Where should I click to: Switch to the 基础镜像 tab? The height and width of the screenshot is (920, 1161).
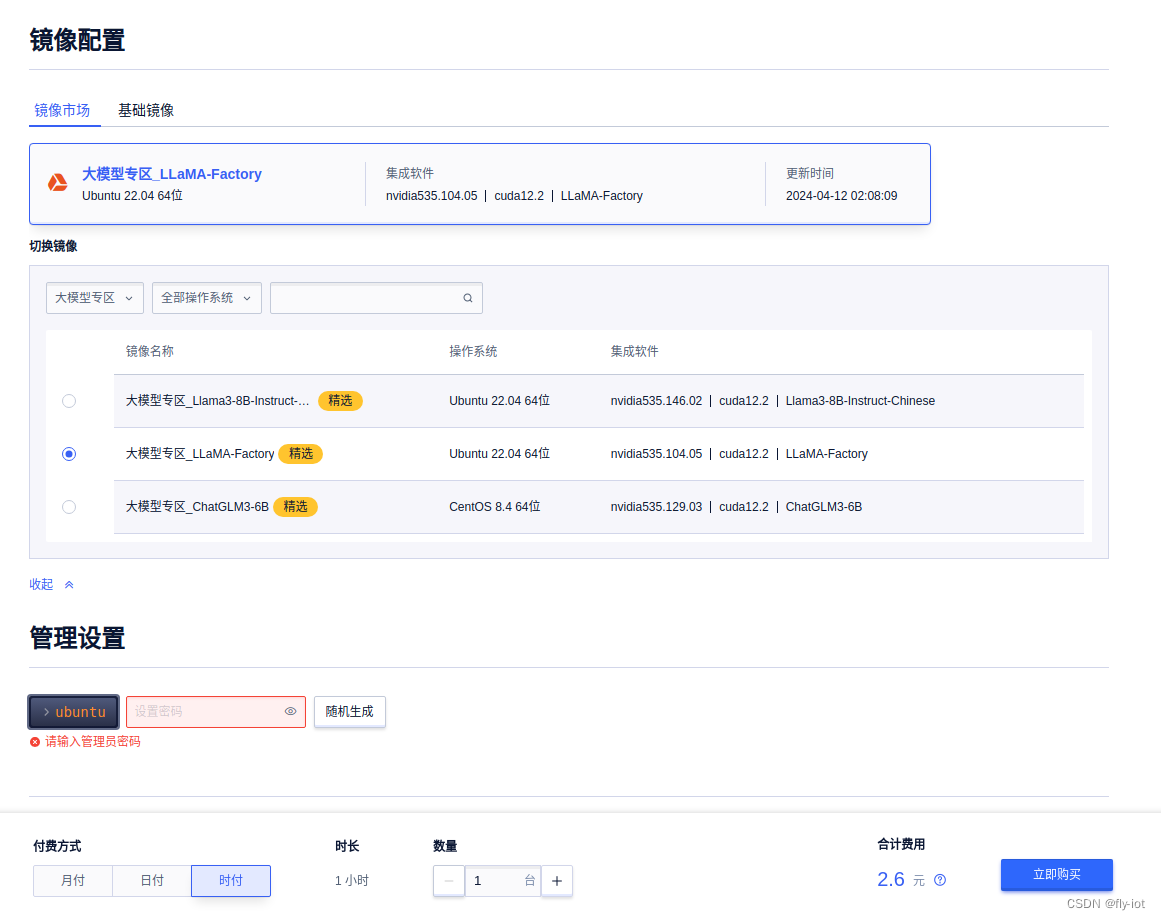pos(145,110)
